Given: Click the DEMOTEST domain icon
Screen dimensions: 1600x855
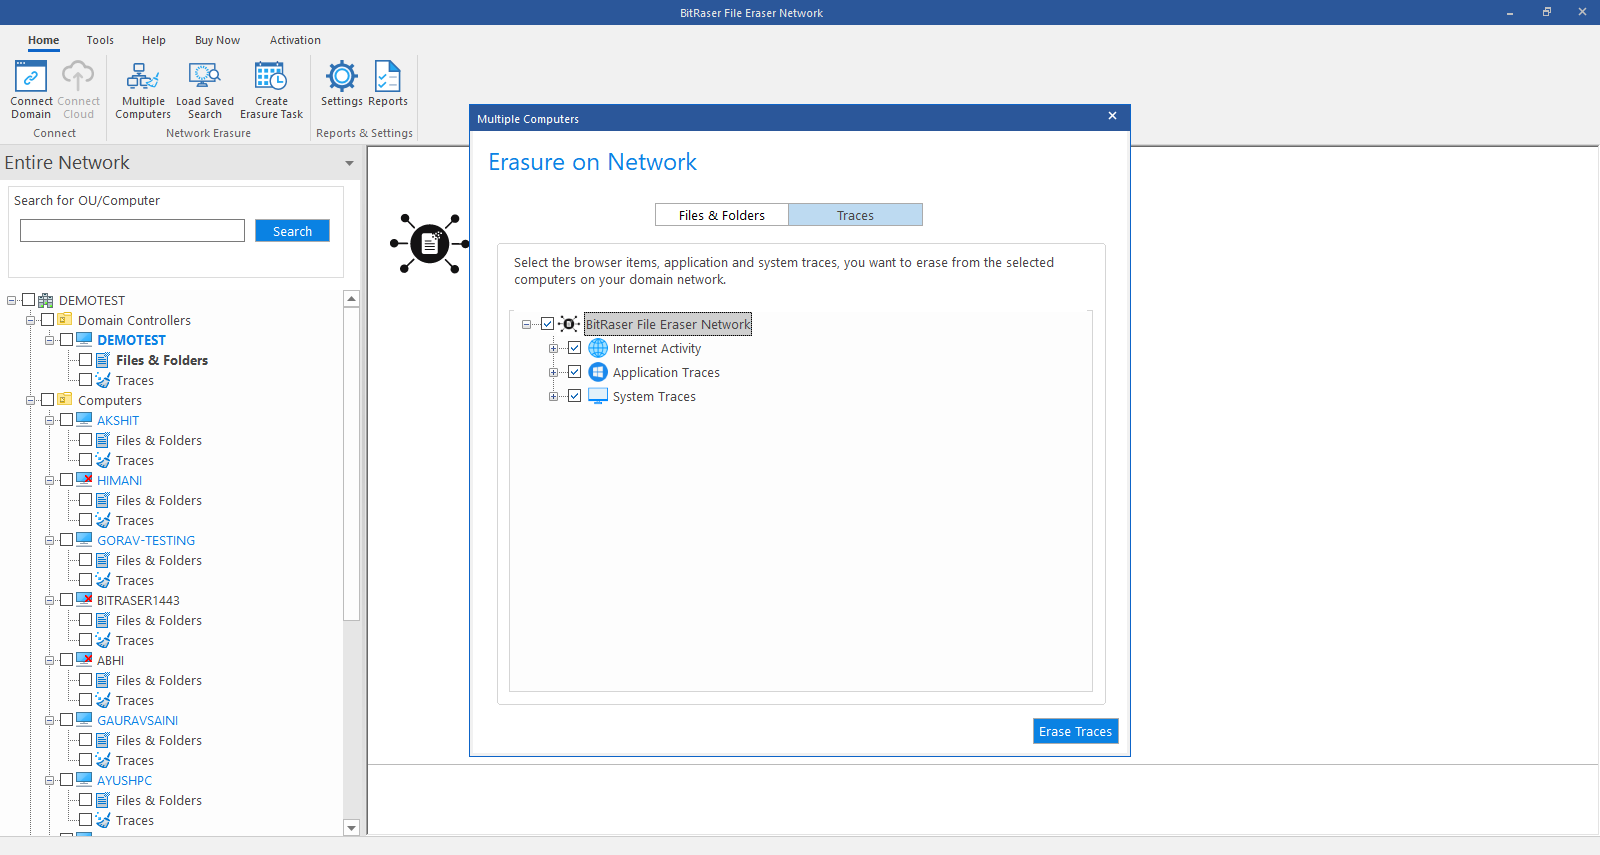Looking at the screenshot, I should [x=46, y=300].
